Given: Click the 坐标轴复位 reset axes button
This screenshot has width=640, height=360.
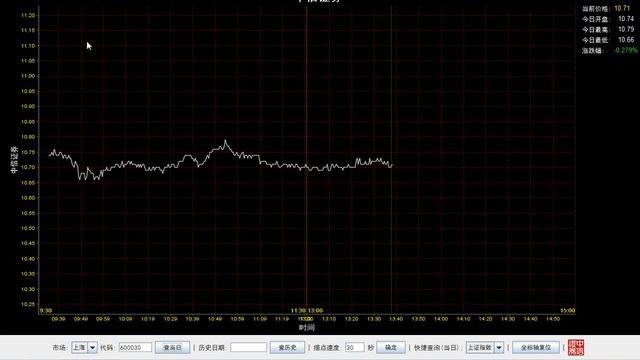Looking at the screenshot, I should click(536, 347).
